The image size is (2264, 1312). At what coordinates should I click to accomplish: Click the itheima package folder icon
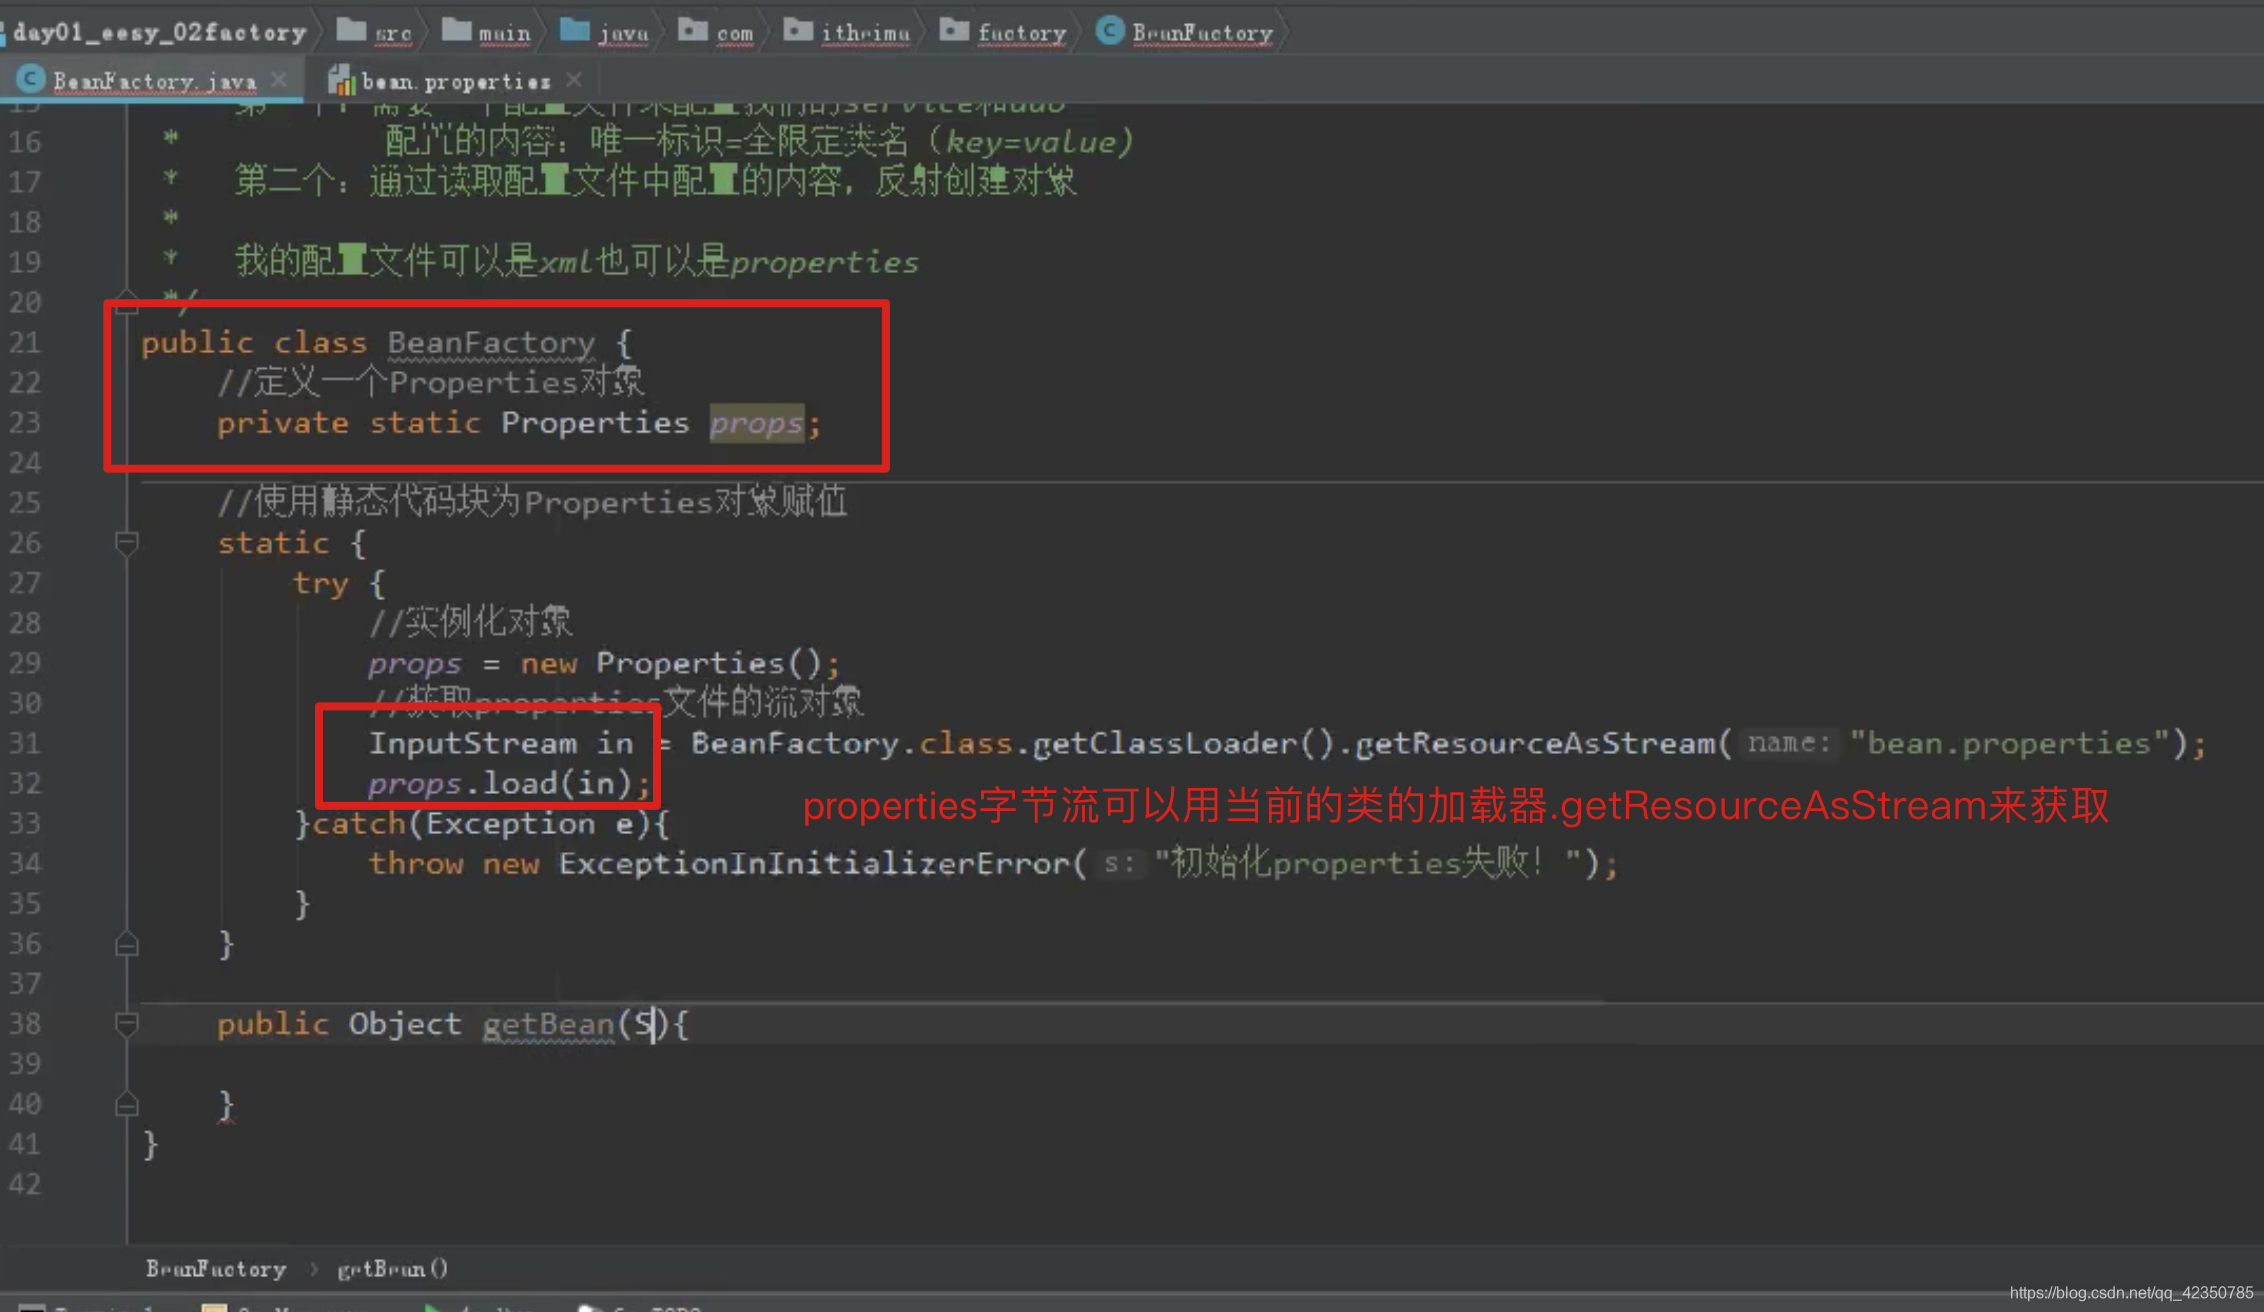click(x=797, y=30)
